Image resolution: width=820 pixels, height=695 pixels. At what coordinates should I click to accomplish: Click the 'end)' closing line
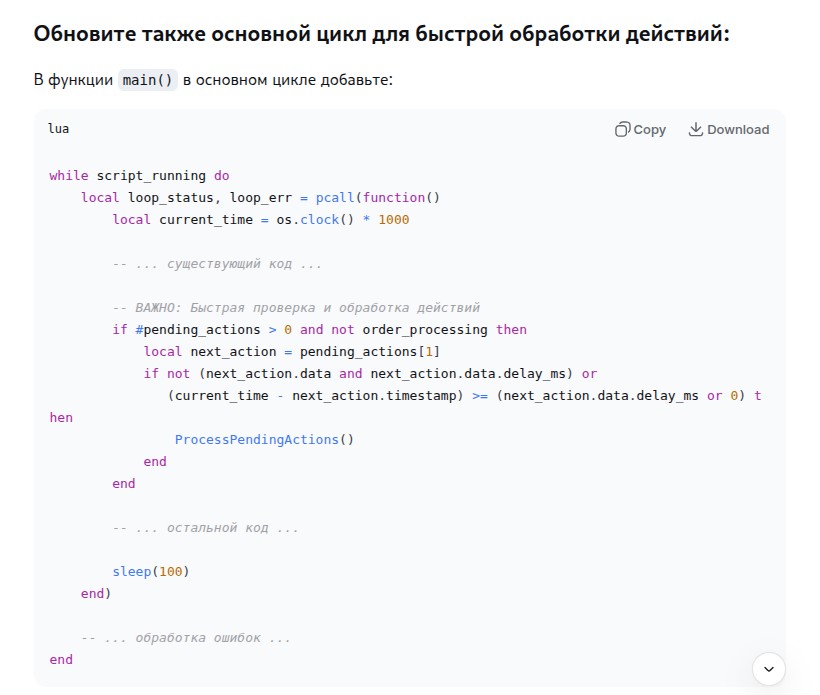tap(96, 593)
